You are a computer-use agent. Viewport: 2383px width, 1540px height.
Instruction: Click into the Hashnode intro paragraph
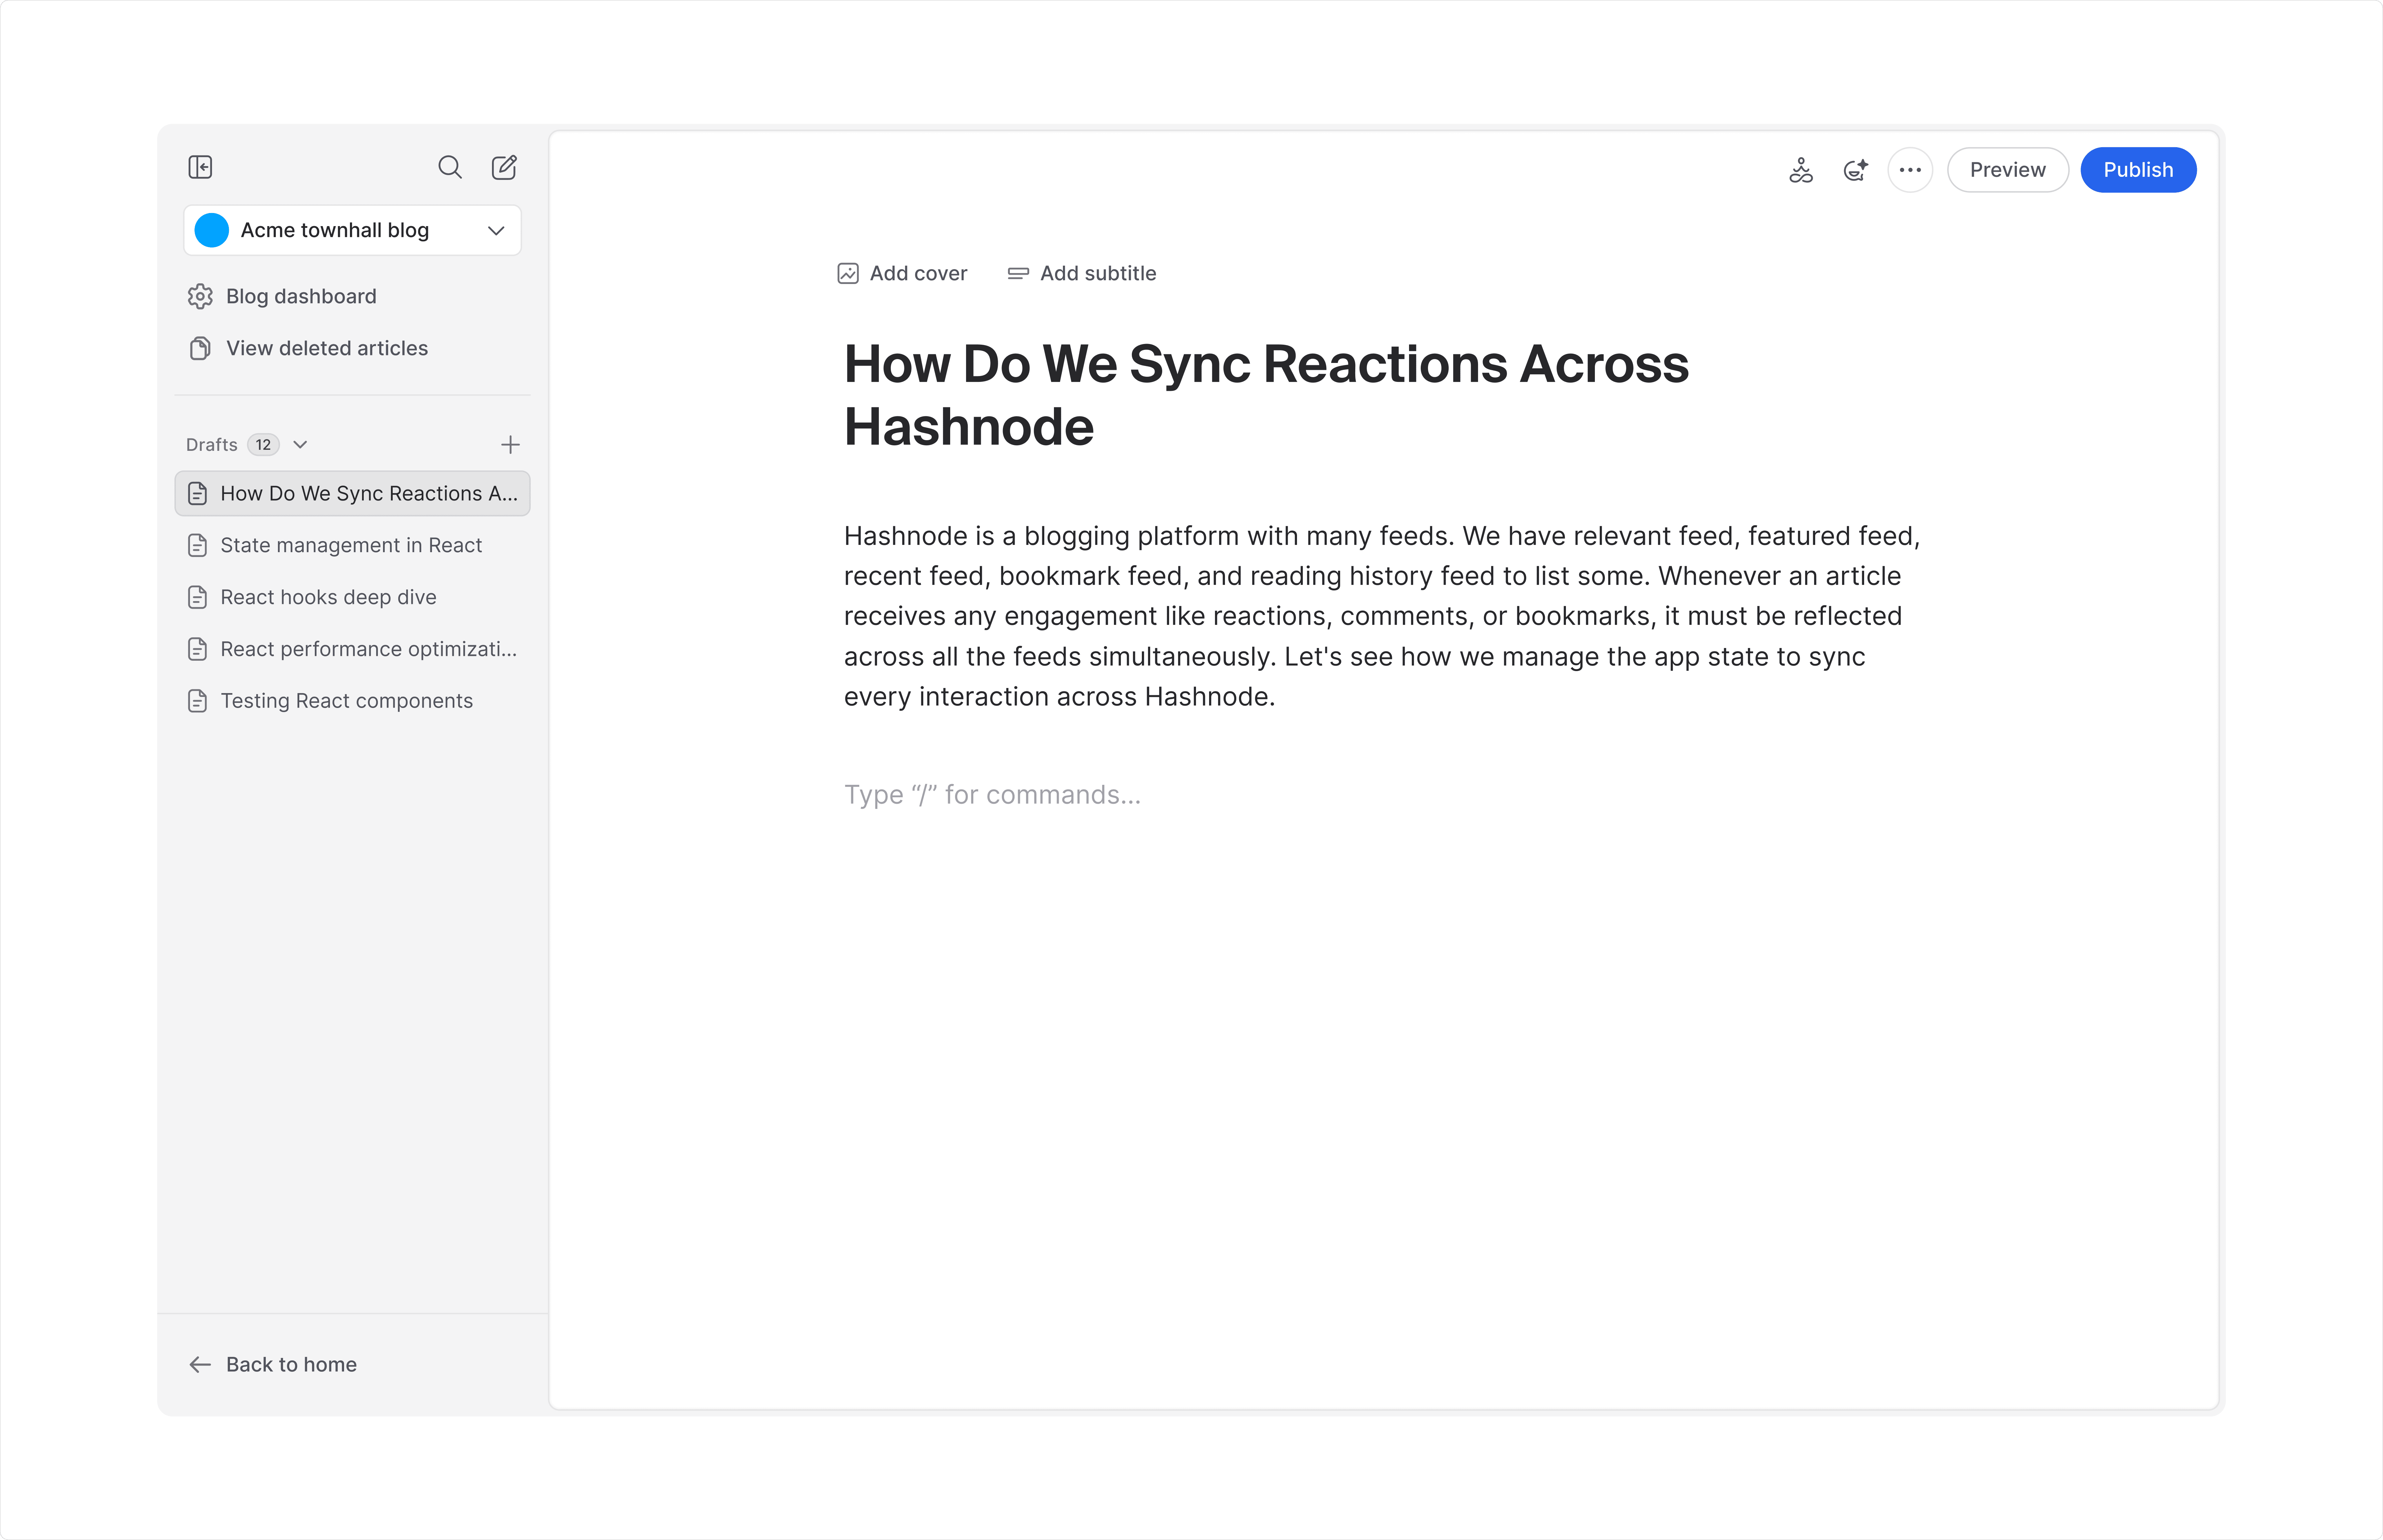(1382, 616)
